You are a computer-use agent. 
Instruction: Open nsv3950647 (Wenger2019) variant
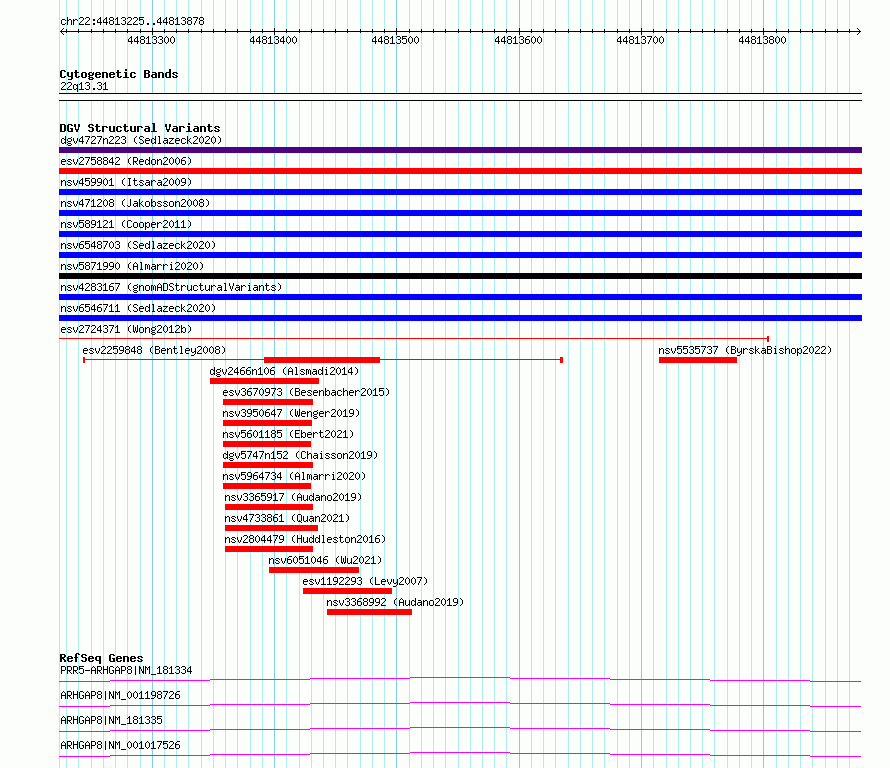point(291,413)
